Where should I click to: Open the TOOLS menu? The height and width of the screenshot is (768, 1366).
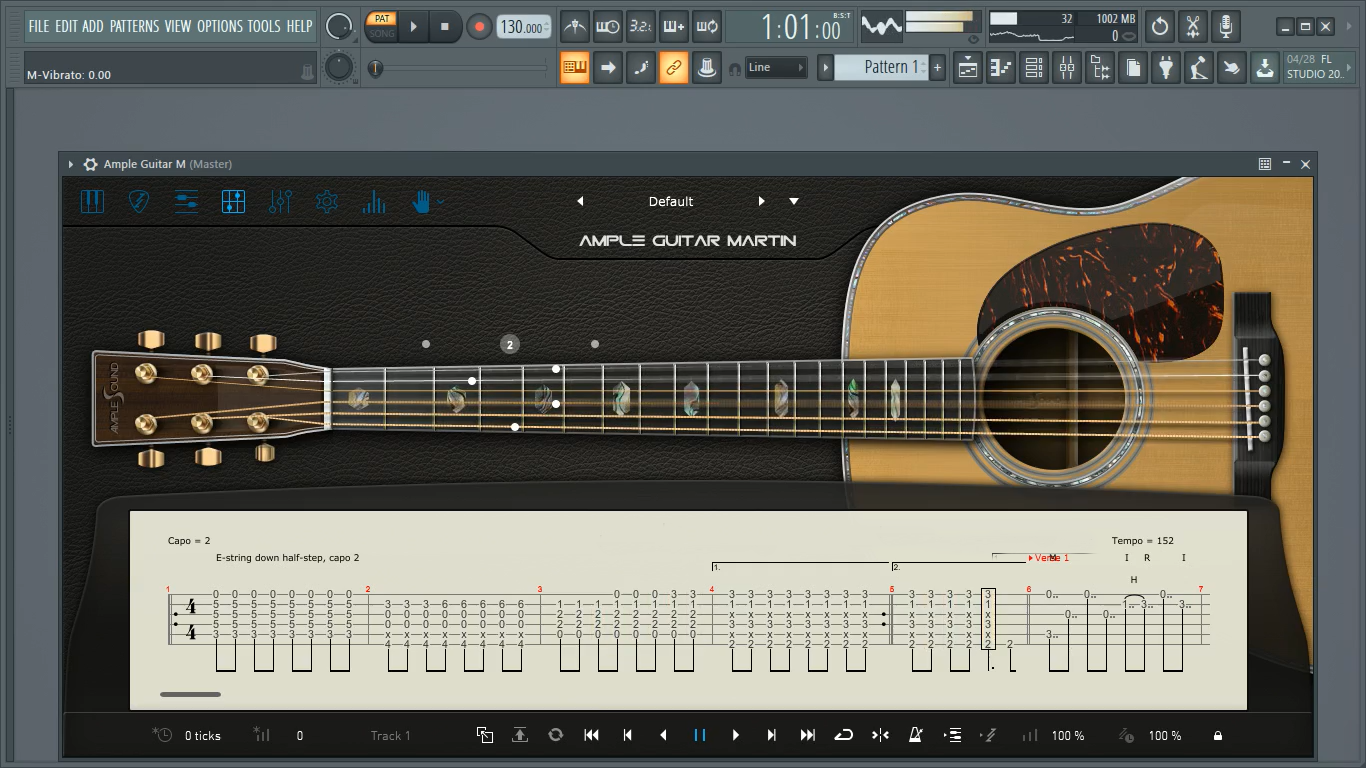coord(265,26)
